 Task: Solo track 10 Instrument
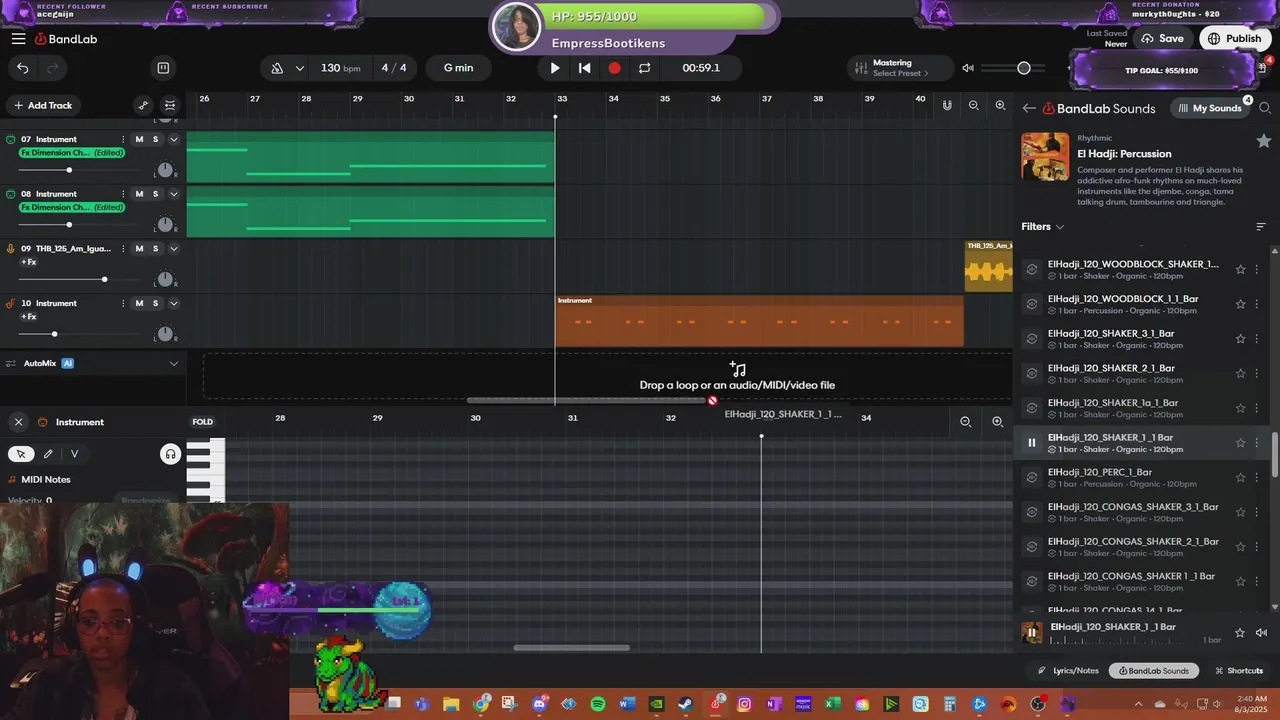(155, 303)
